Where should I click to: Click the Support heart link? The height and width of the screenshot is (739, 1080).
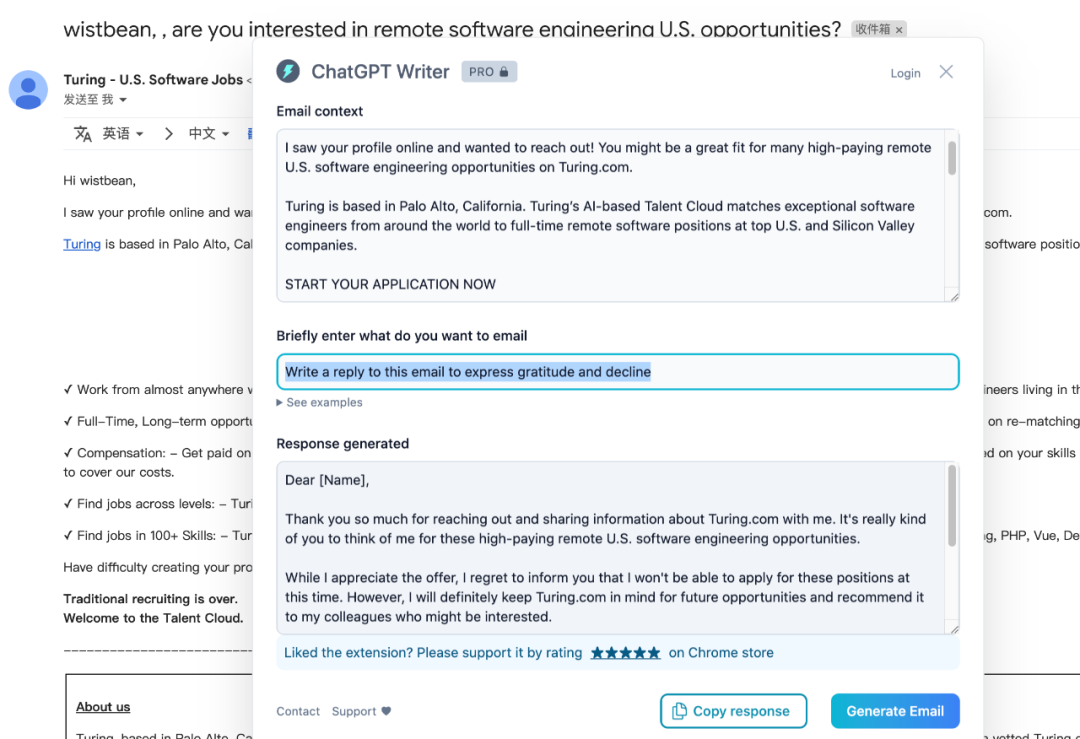[361, 712]
